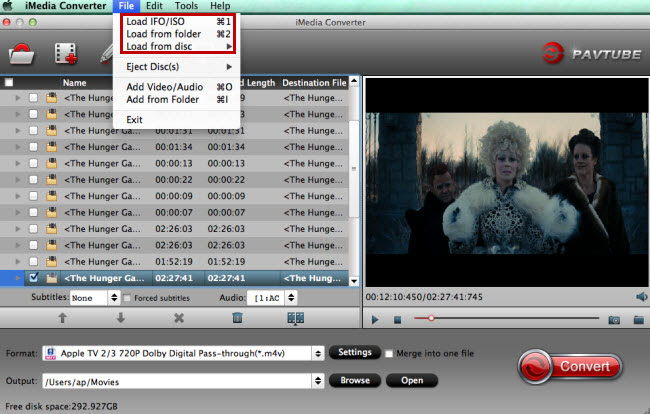This screenshot has height=414, width=650.
Task: Open the Audio track dropdown
Action: pos(272,298)
